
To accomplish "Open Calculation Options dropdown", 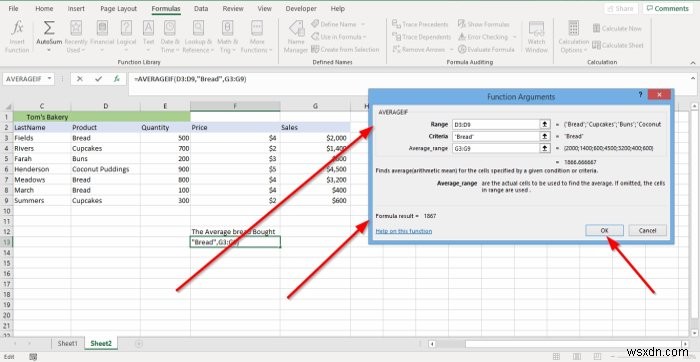I will click(574, 37).
